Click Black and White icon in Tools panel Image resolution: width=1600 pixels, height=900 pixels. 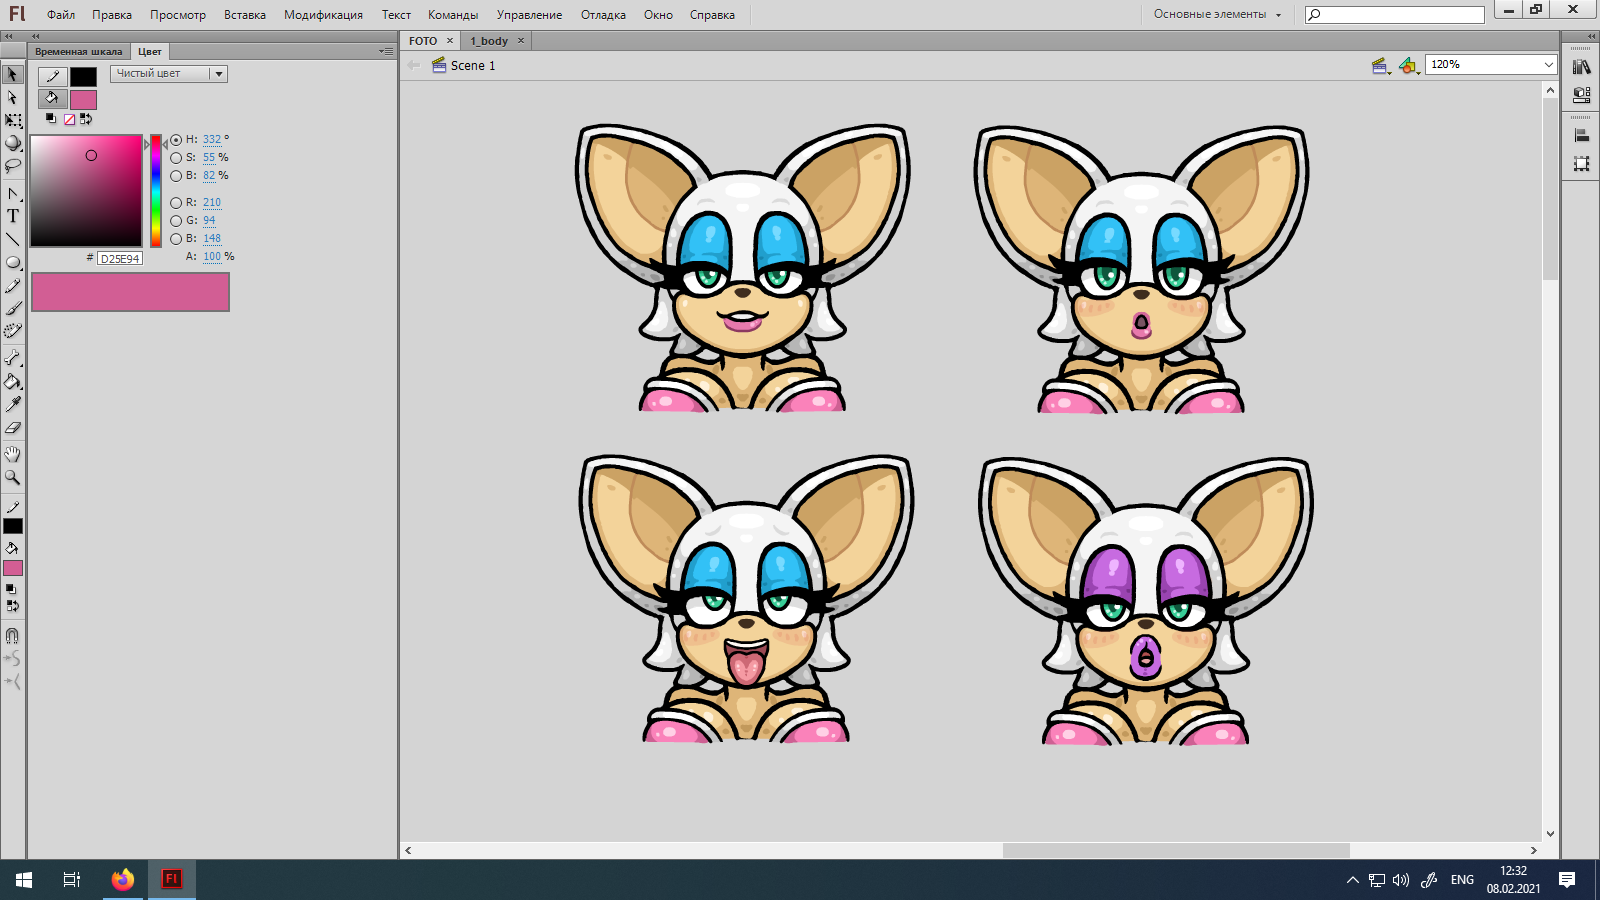(x=11, y=590)
